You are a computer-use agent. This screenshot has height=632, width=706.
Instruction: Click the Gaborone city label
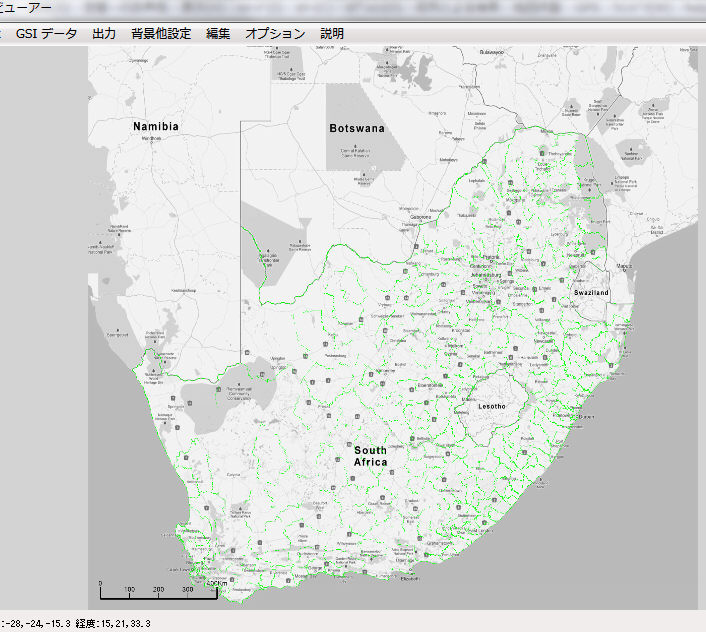tap(421, 217)
